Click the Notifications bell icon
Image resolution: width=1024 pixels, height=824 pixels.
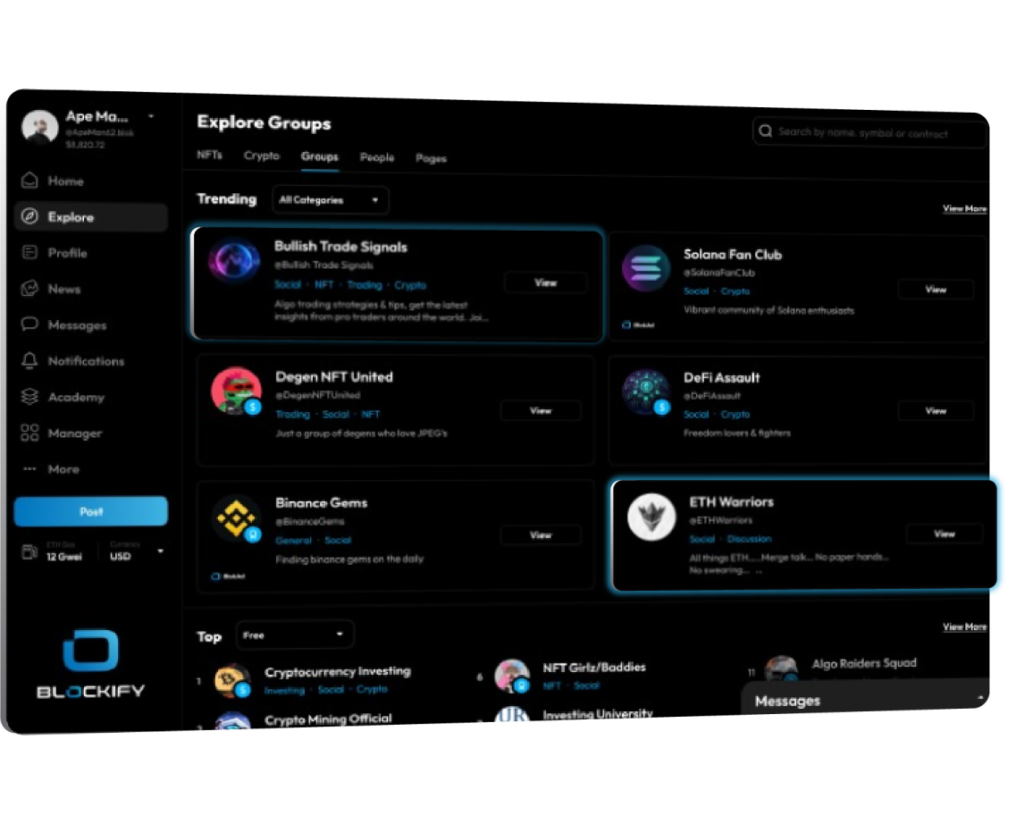30,361
